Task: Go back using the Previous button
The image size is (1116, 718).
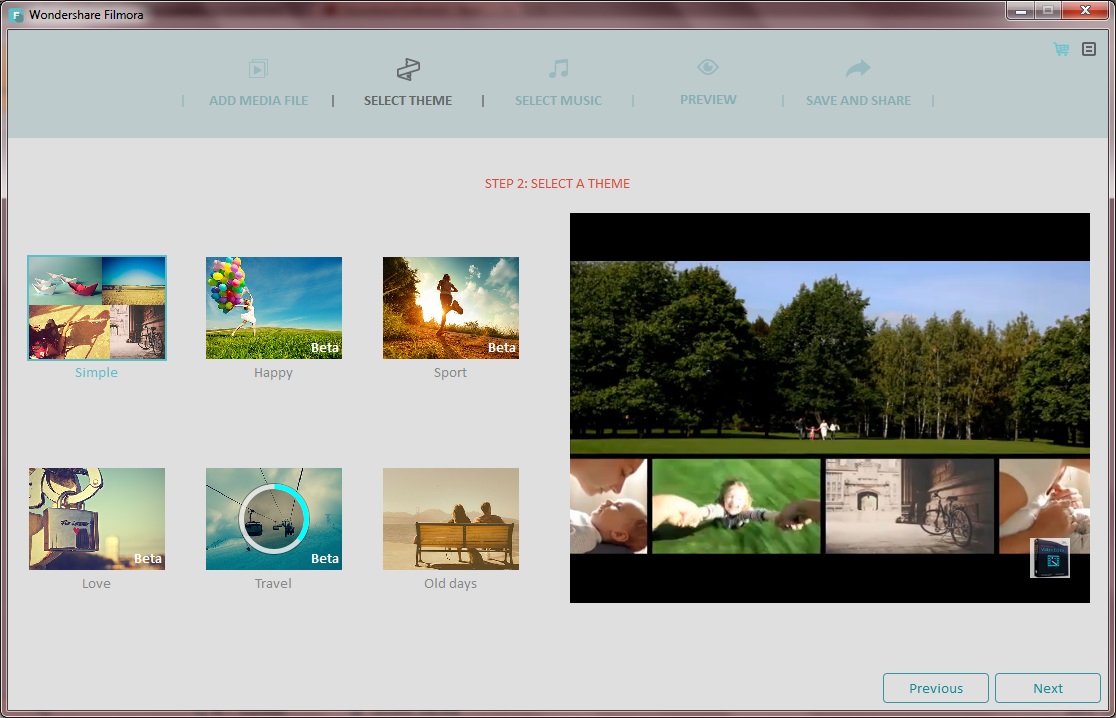Action: pos(935,688)
